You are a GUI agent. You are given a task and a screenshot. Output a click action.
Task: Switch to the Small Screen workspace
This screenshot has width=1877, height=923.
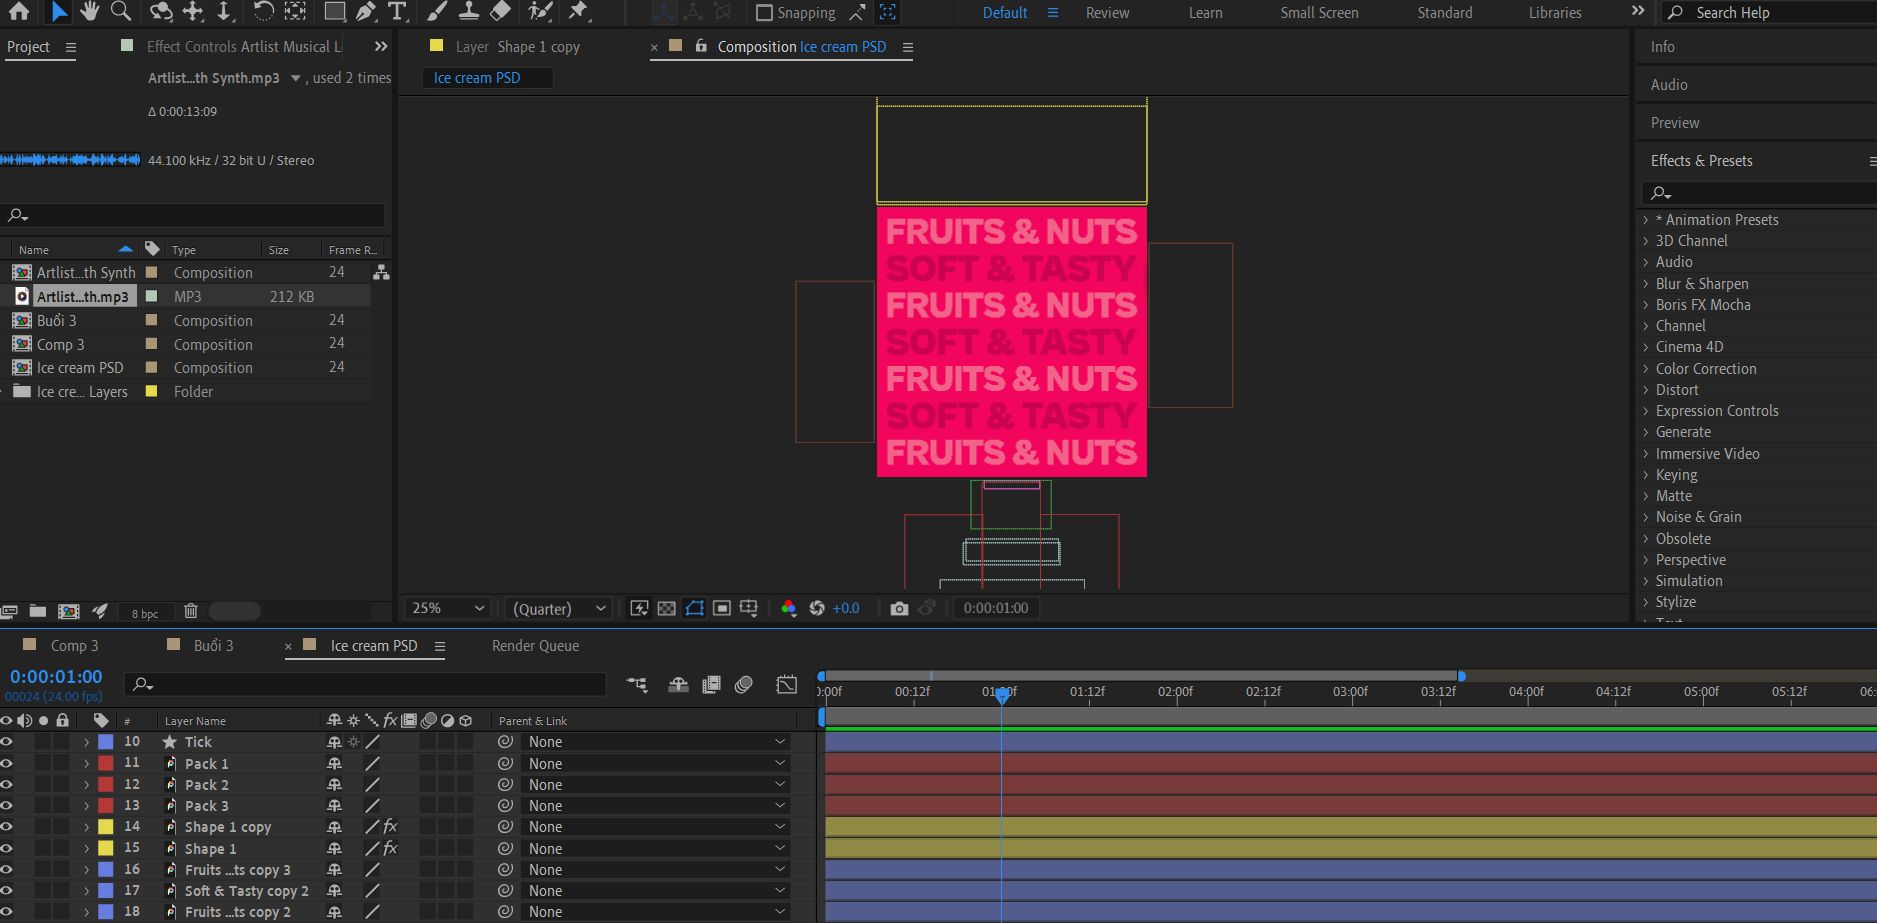(x=1319, y=13)
